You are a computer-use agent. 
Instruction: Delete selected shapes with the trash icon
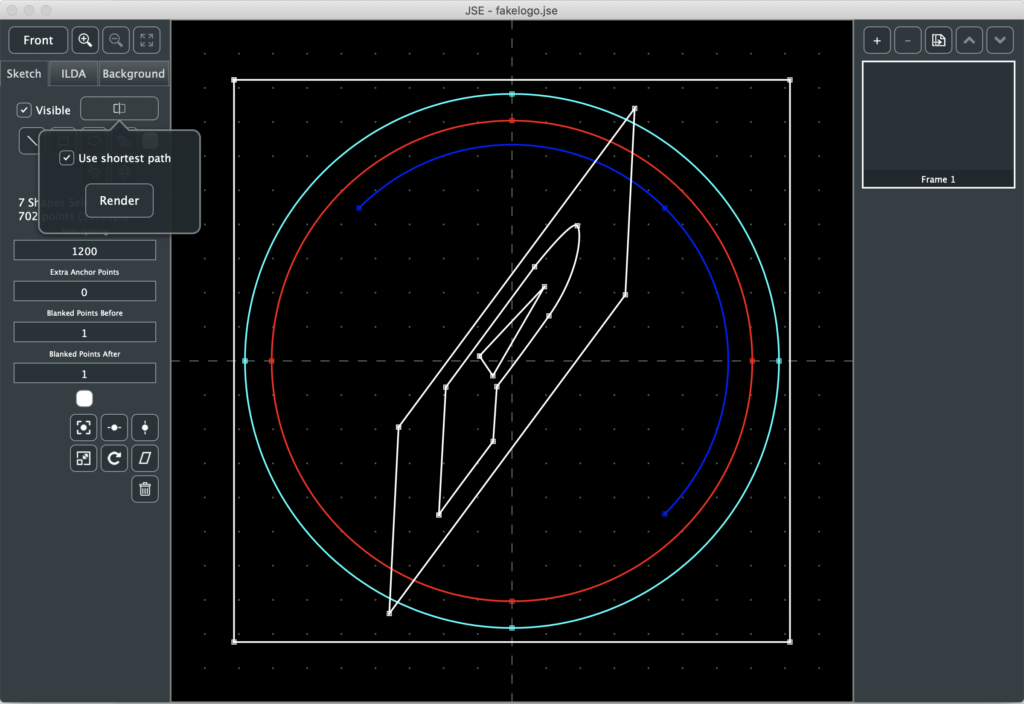pos(145,489)
